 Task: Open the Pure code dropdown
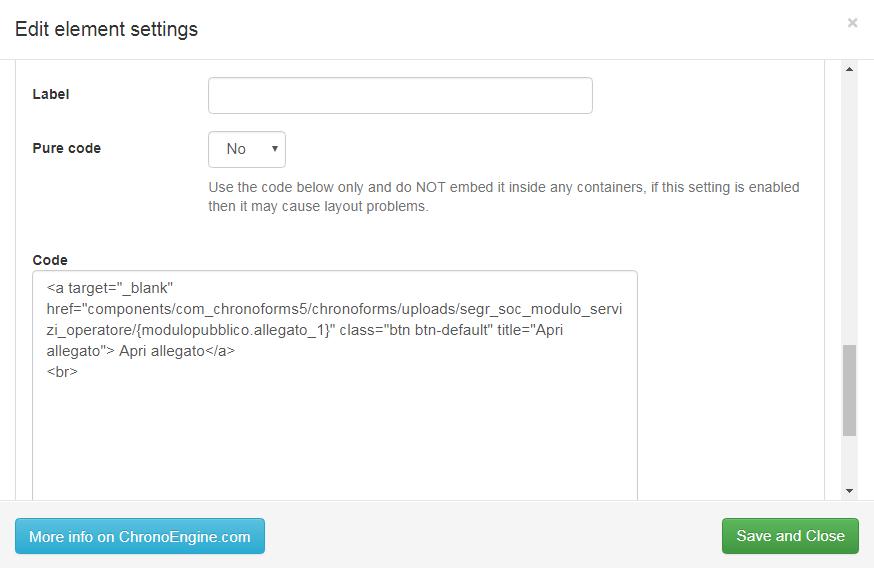point(247,149)
